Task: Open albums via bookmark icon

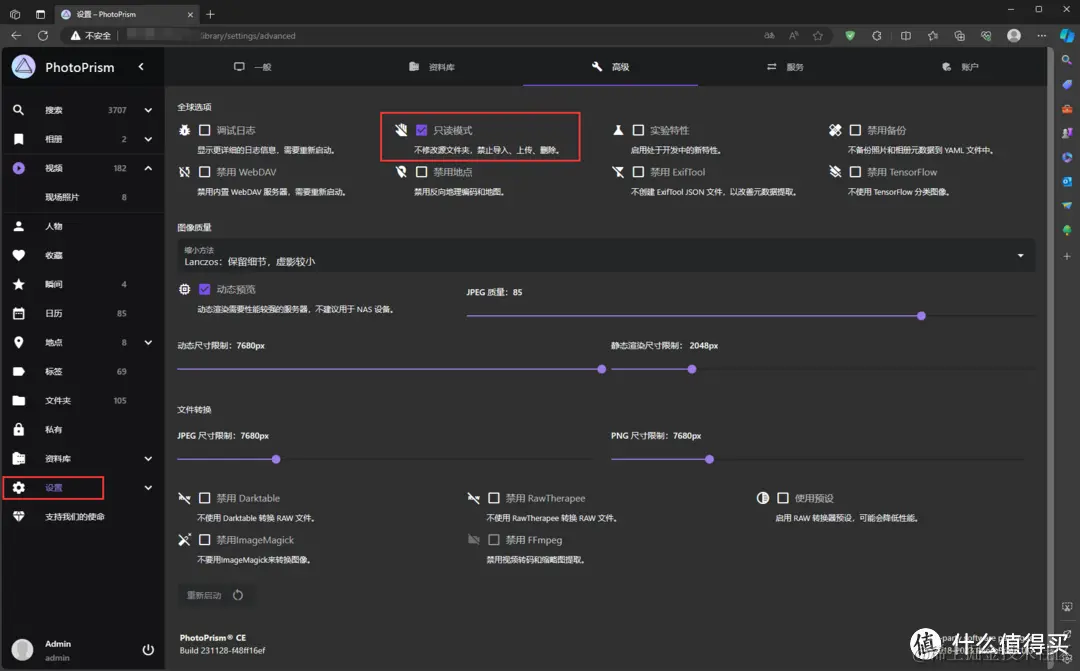Action: click(x=19, y=139)
